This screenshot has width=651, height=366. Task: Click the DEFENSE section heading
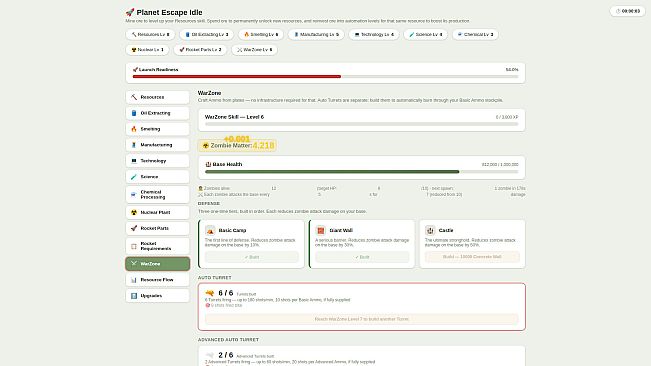[209, 204]
